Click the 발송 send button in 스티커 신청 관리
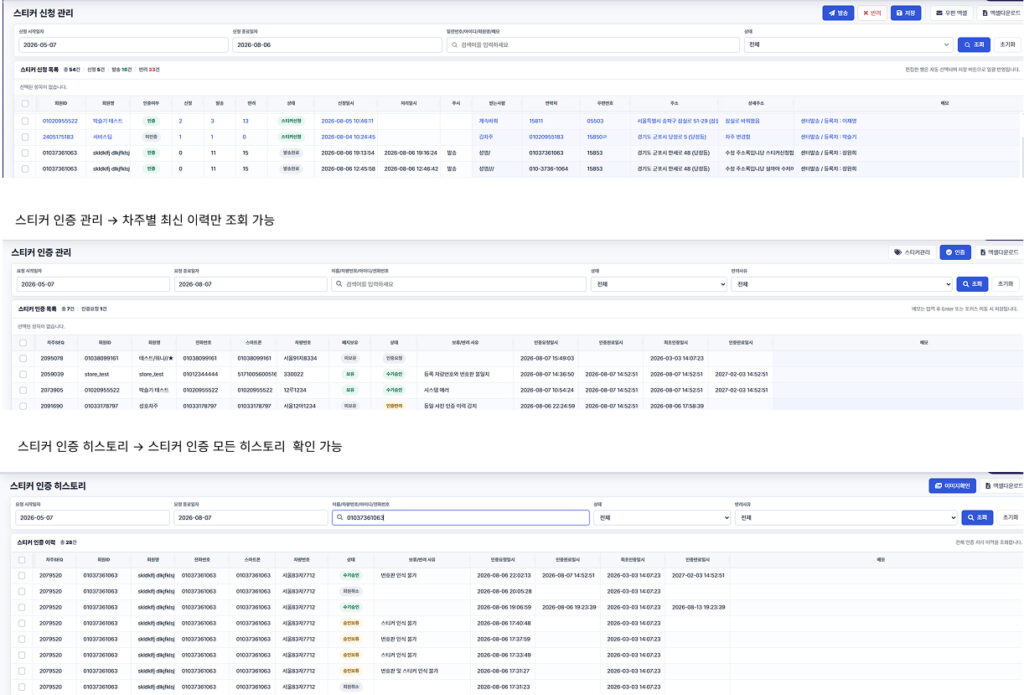The image size is (1024, 695). 838,13
